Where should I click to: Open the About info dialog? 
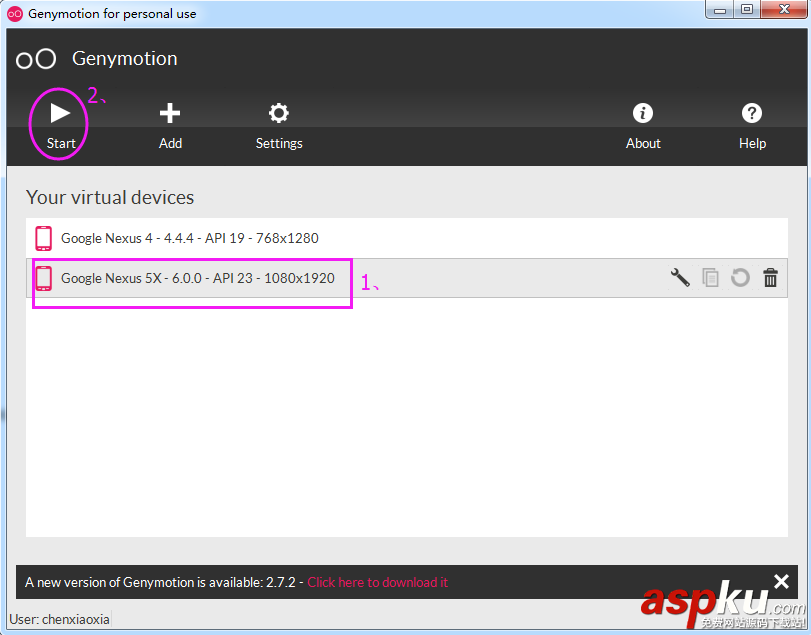point(643,125)
